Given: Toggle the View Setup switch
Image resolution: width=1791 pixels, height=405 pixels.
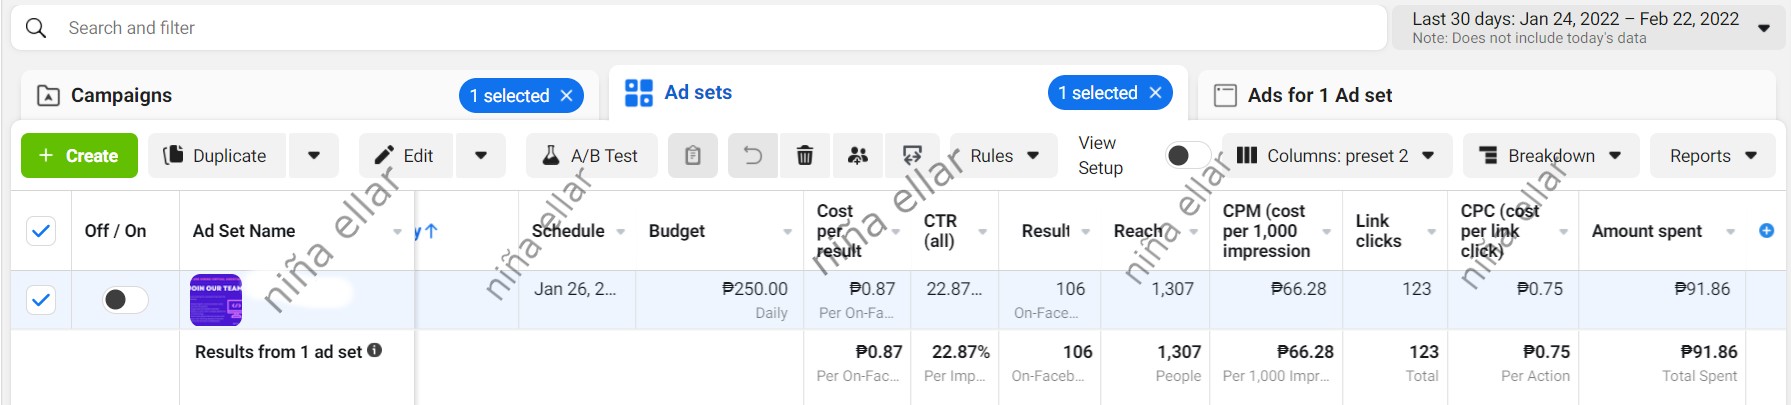Looking at the screenshot, I should tap(1185, 156).
